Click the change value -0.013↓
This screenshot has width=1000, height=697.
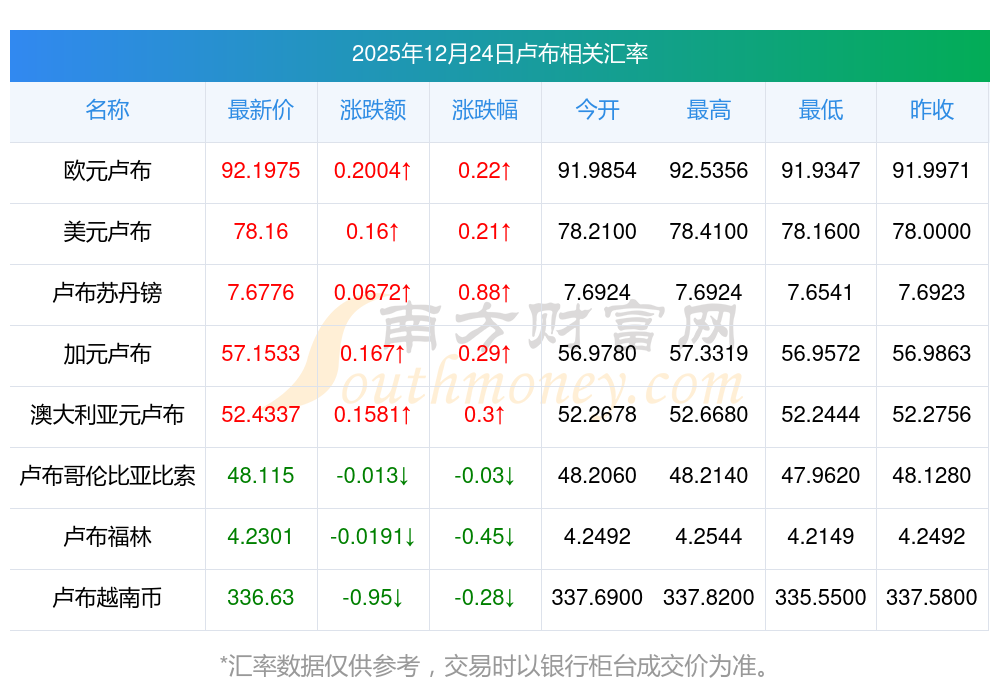(x=373, y=476)
